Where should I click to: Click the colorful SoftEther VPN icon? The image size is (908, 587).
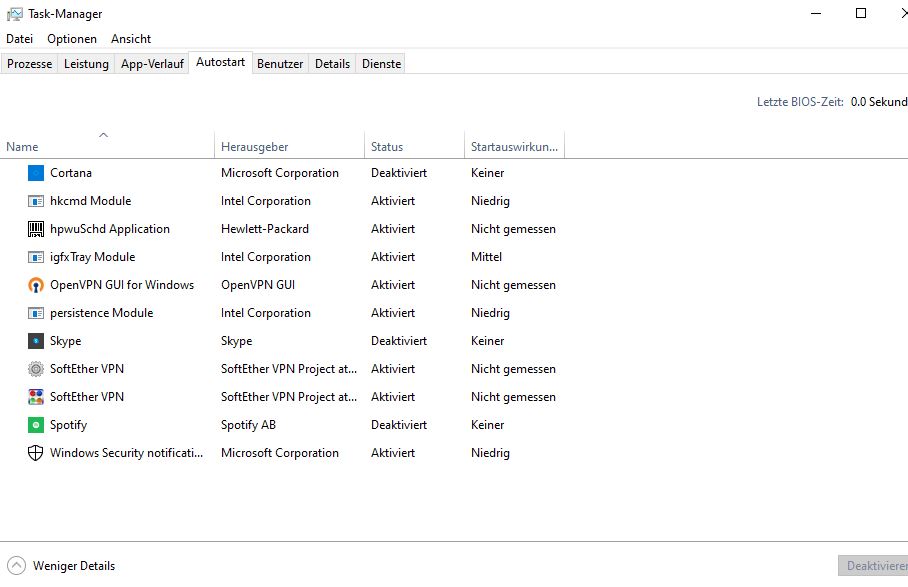coord(36,397)
